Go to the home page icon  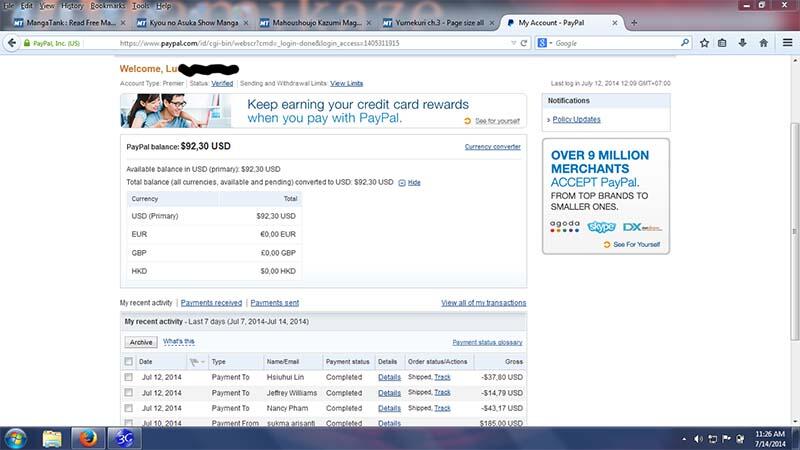pyautogui.click(x=763, y=43)
